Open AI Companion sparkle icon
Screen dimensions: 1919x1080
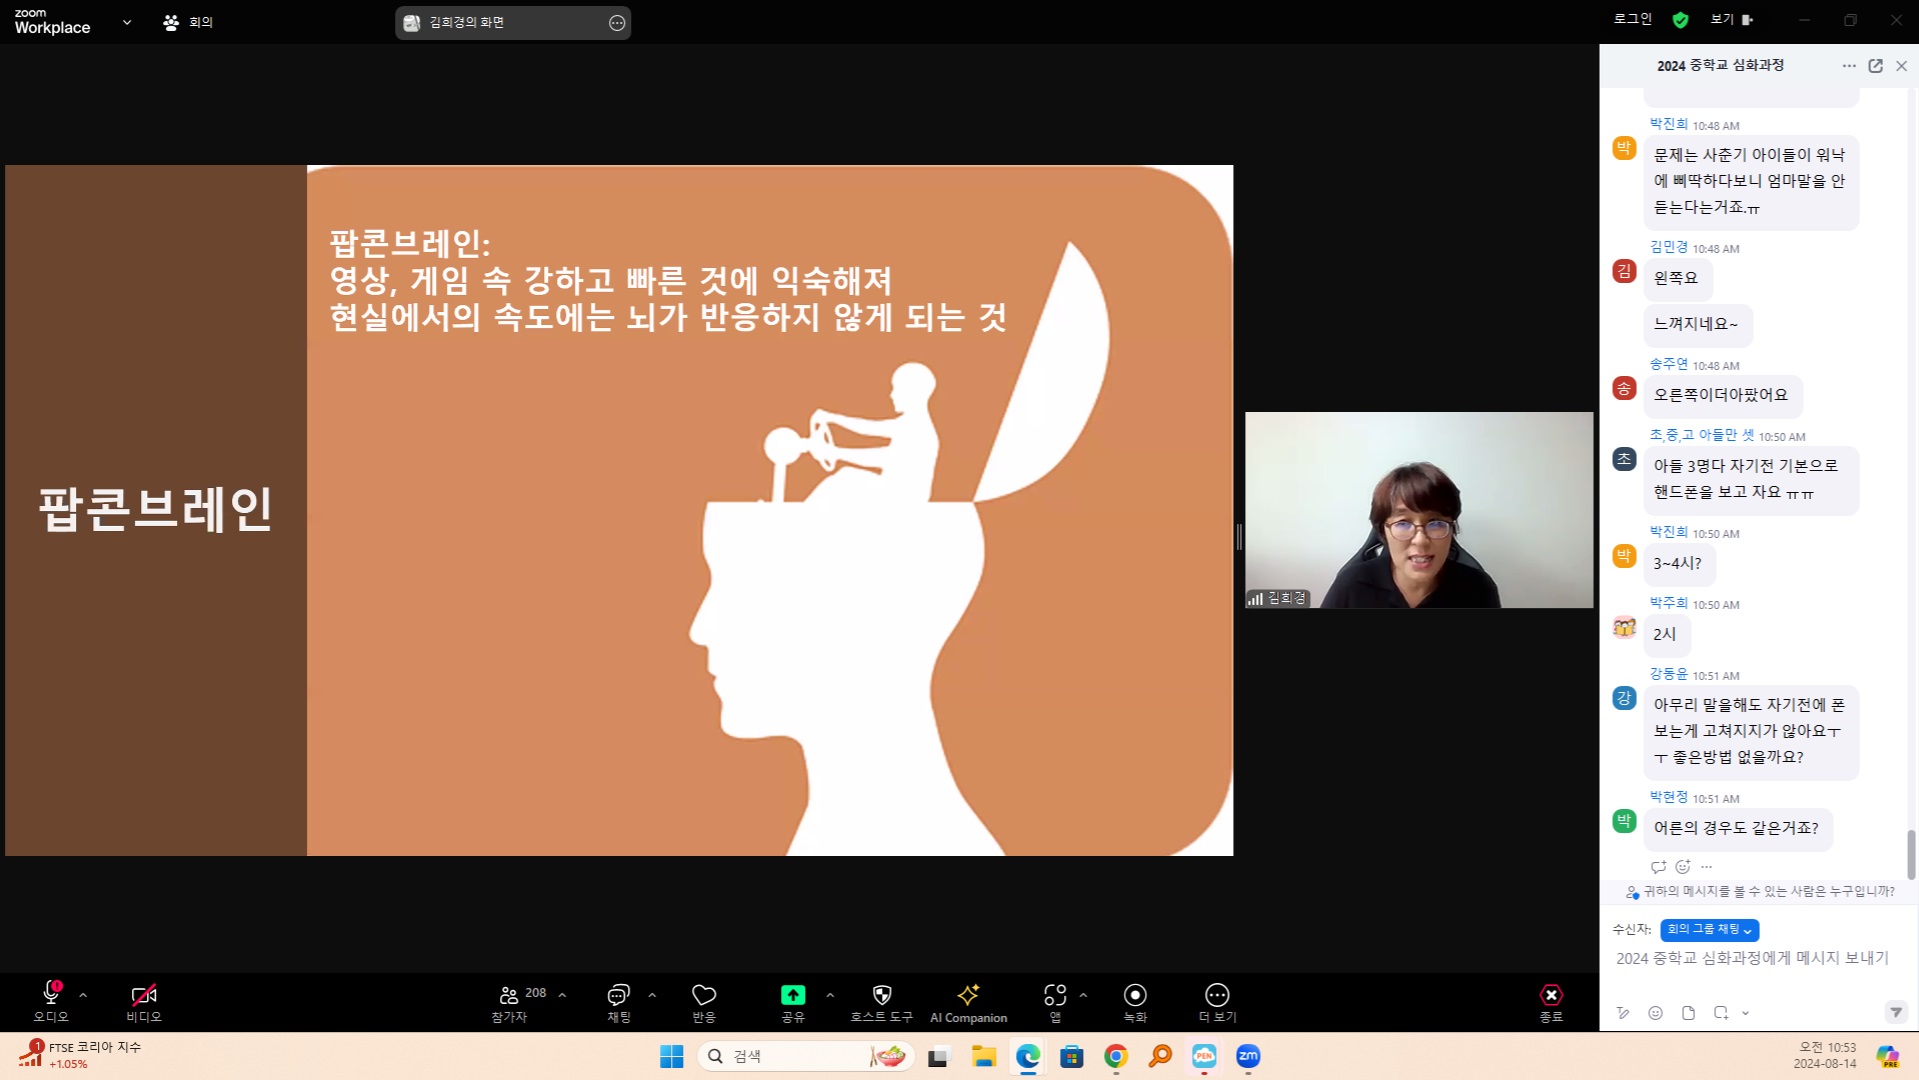coord(968,1002)
